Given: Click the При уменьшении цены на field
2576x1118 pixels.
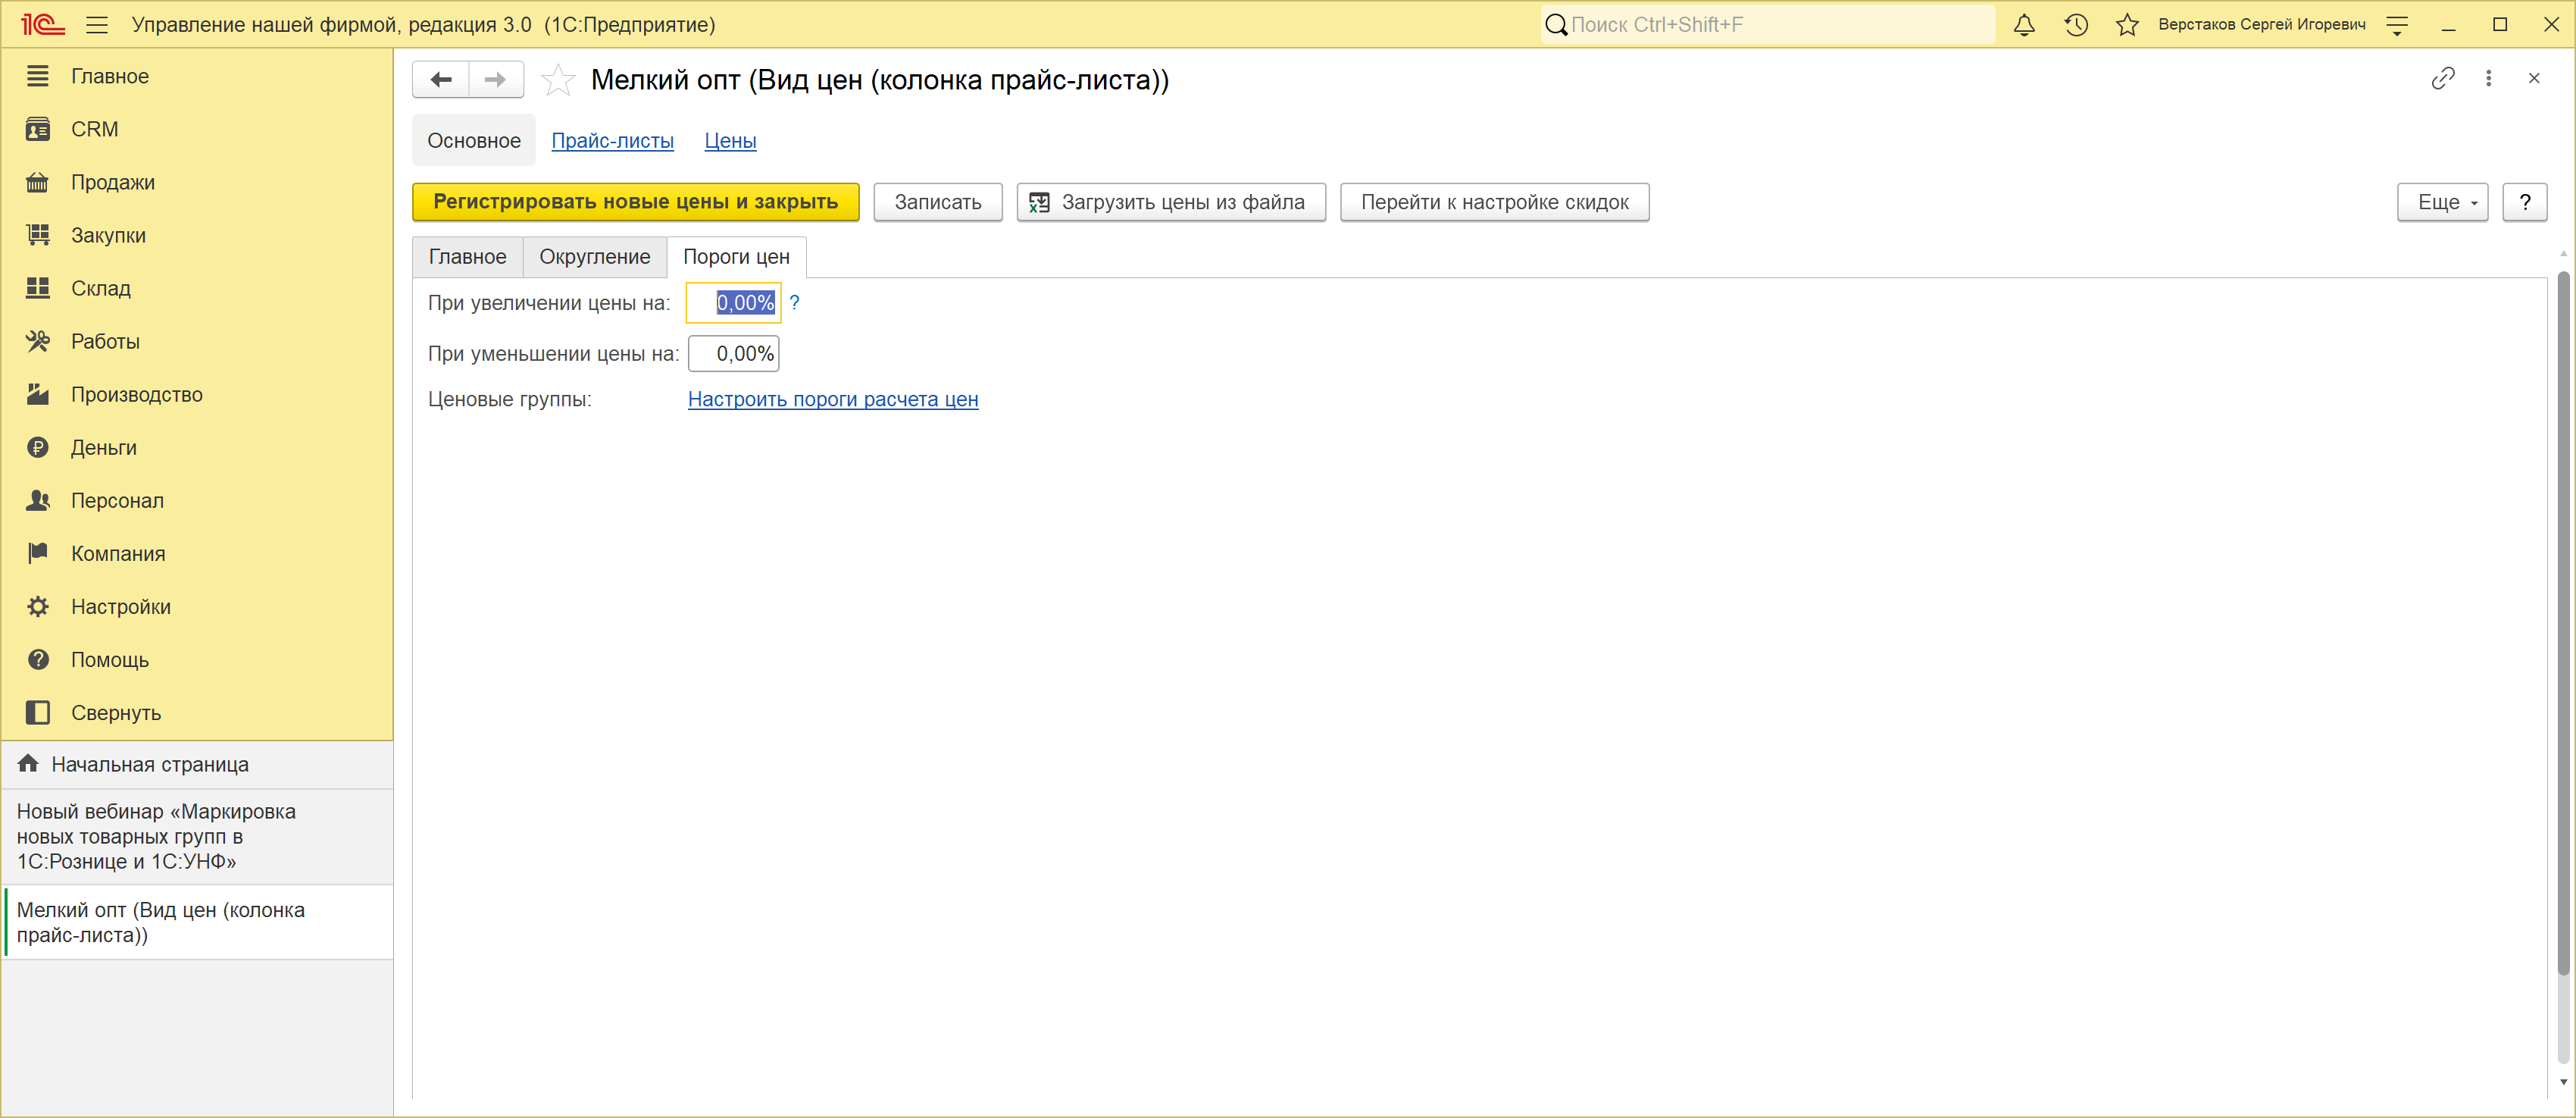Looking at the screenshot, I should [x=734, y=353].
